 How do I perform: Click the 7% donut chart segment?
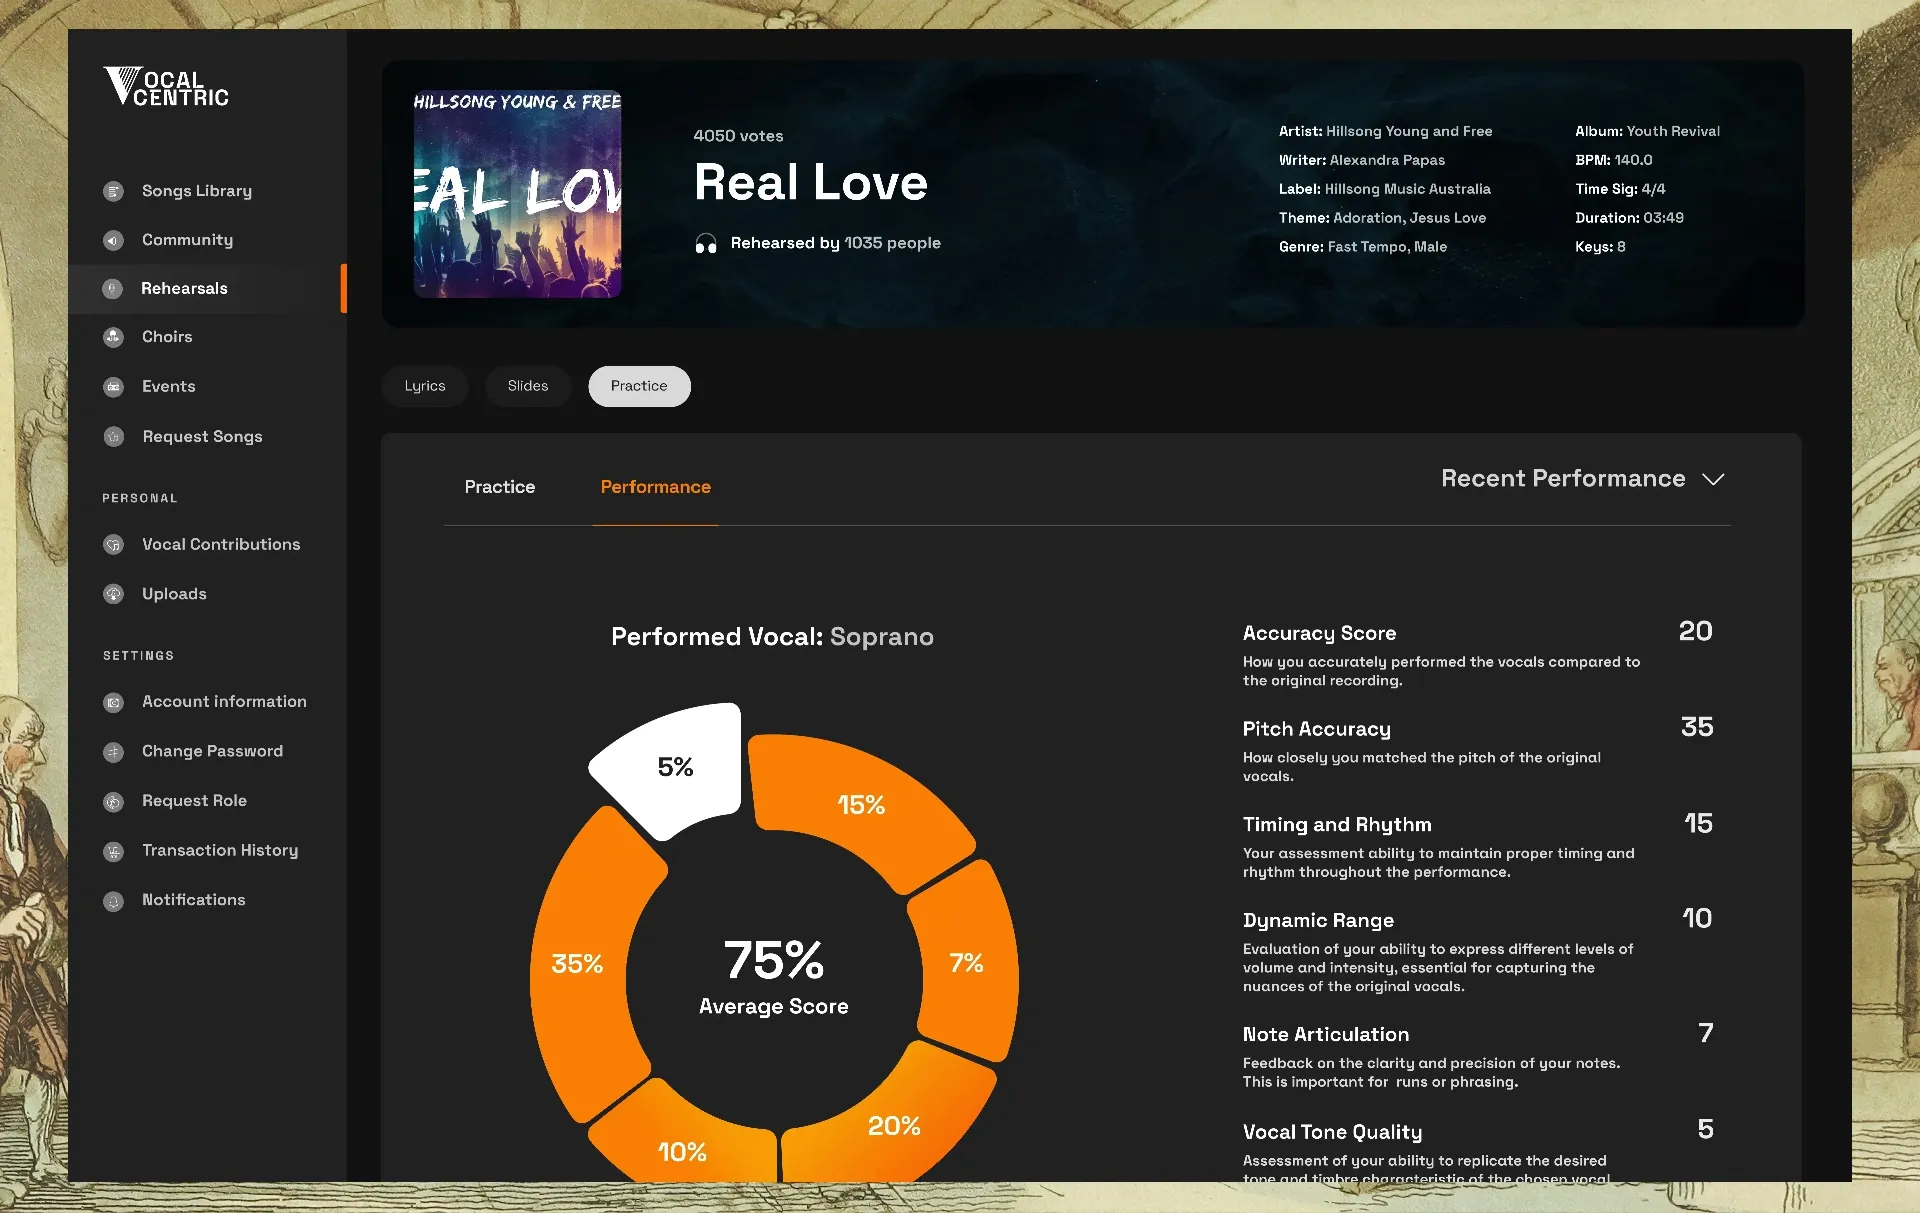click(x=966, y=963)
